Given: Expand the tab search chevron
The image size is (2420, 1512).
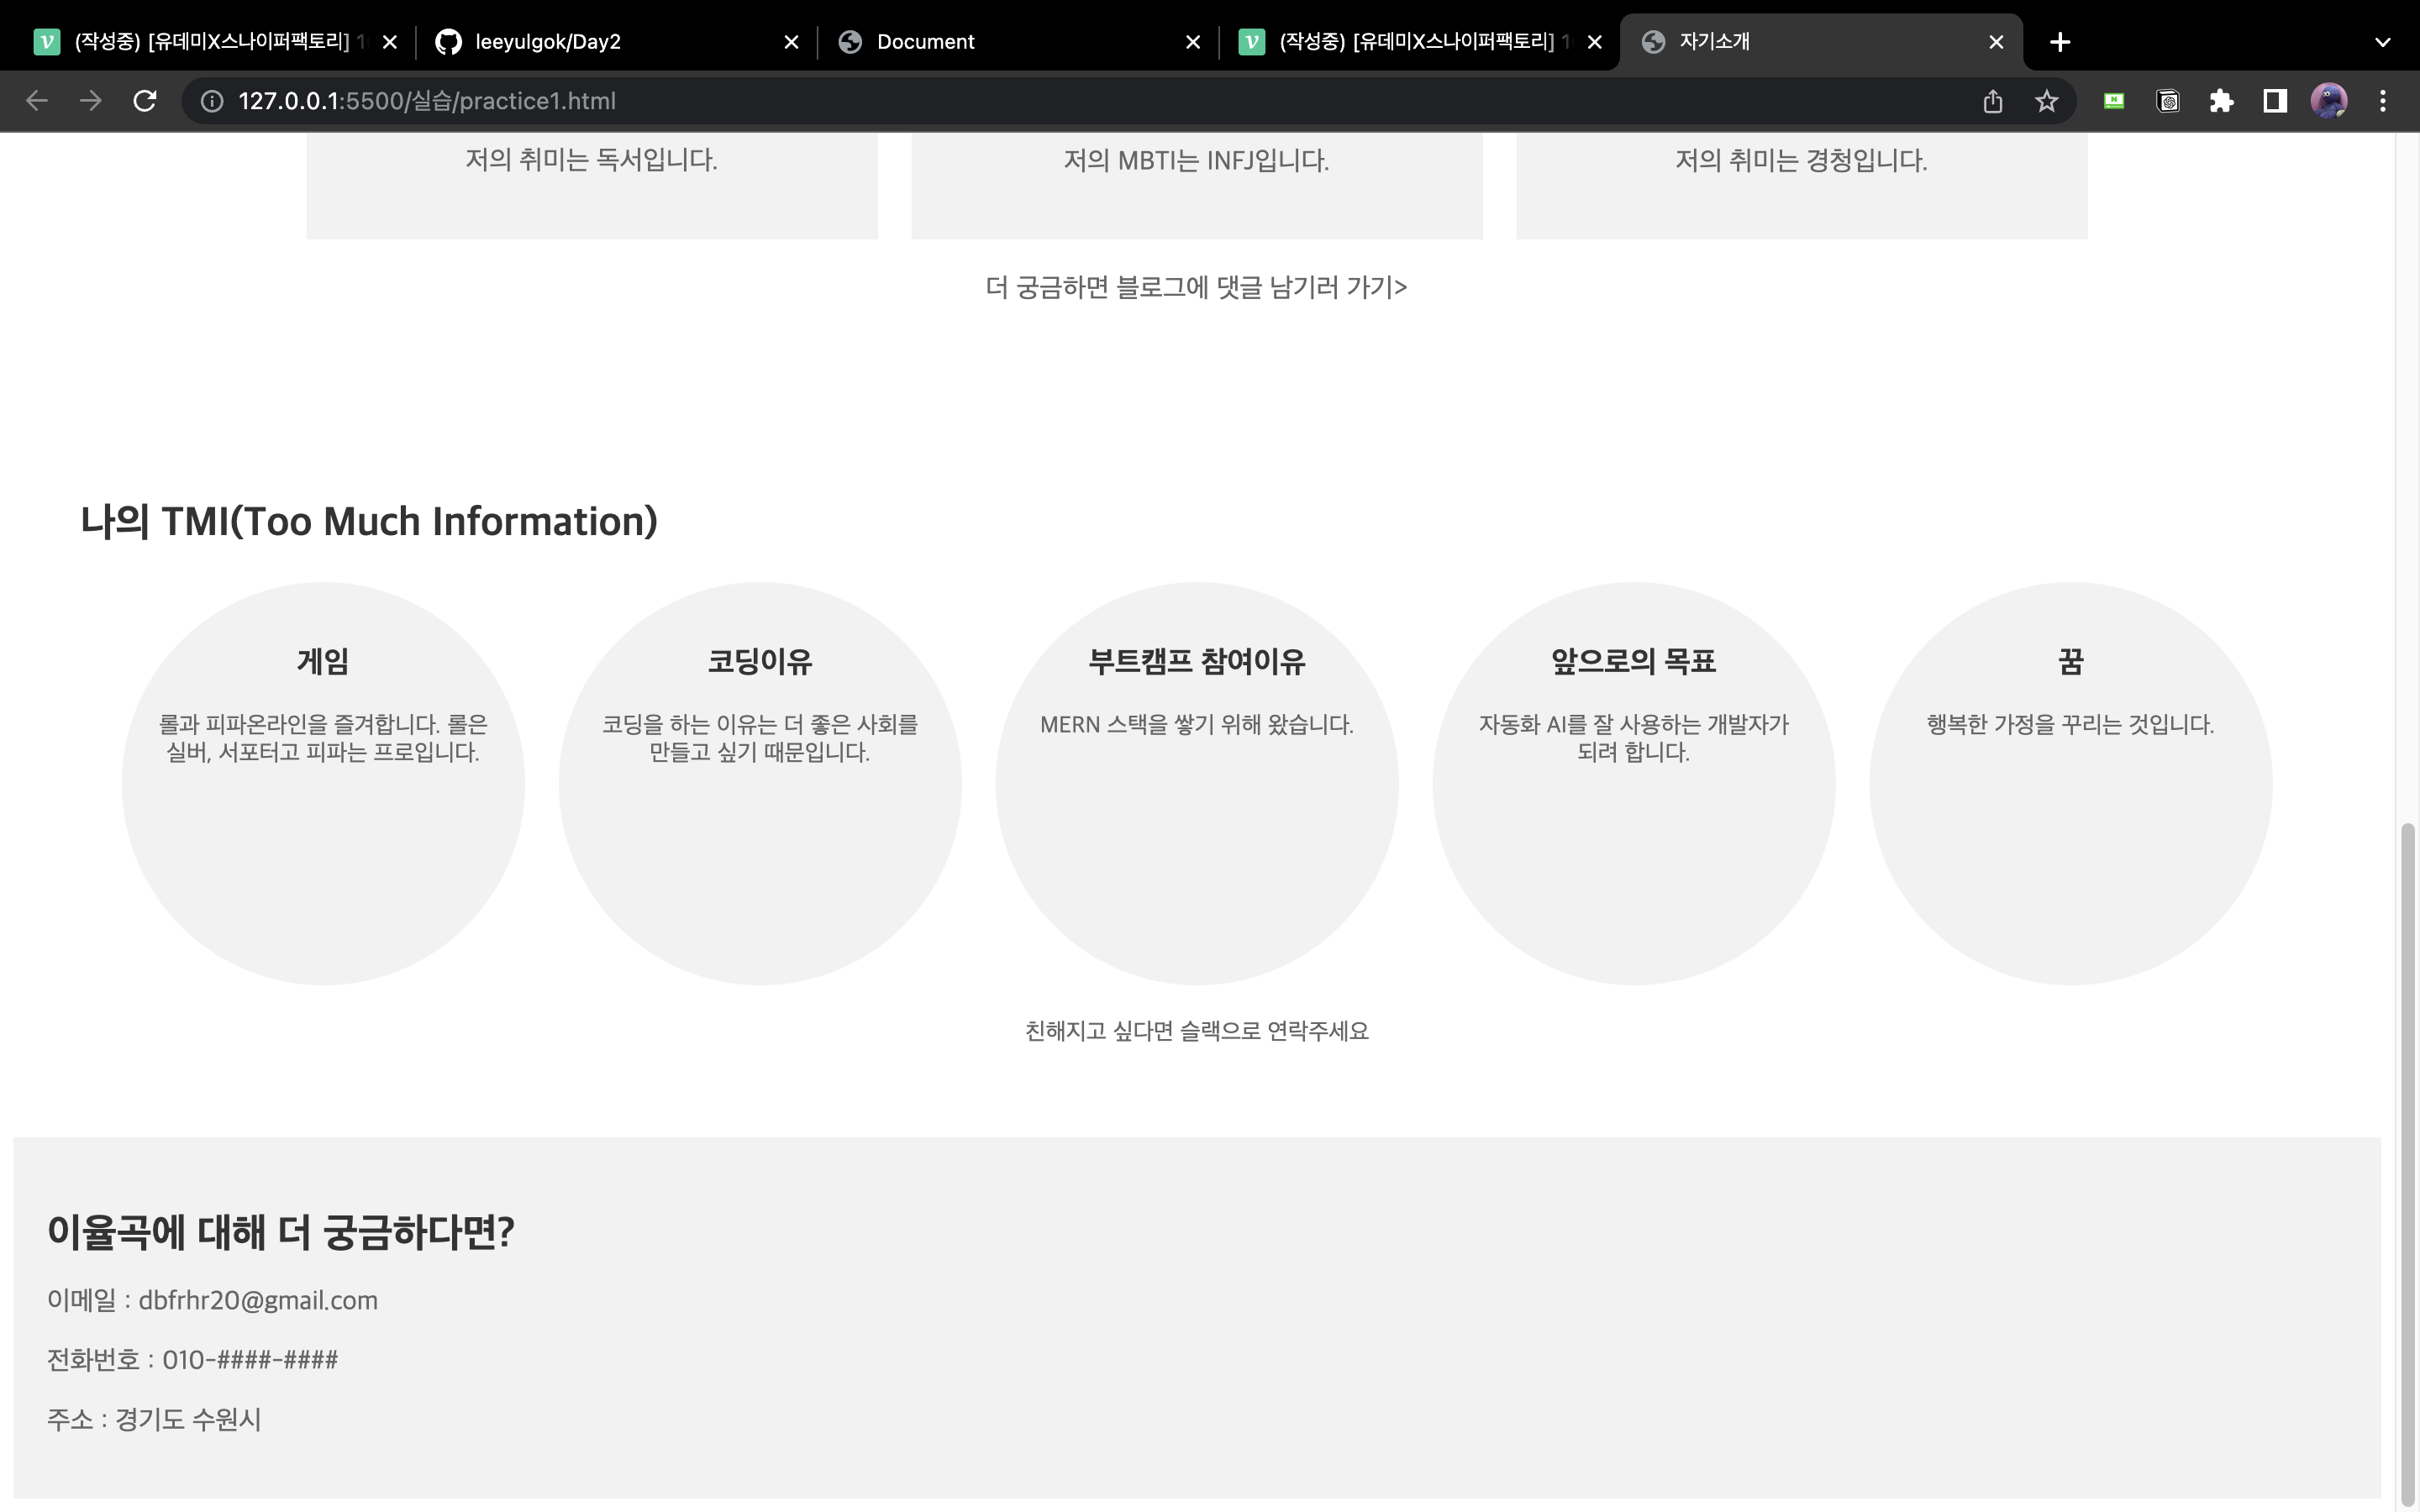Looking at the screenshot, I should pos(2382,42).
